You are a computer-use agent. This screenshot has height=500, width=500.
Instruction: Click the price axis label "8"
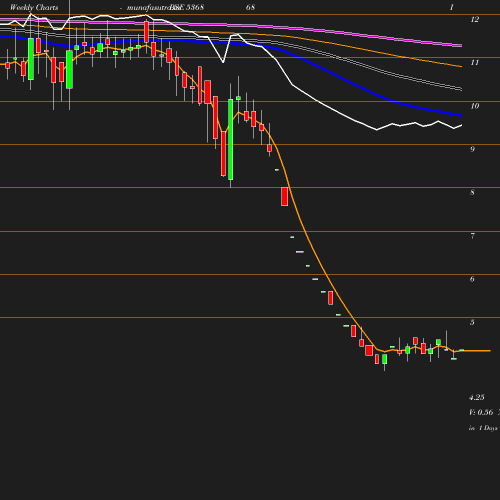(x=472, y=192)
